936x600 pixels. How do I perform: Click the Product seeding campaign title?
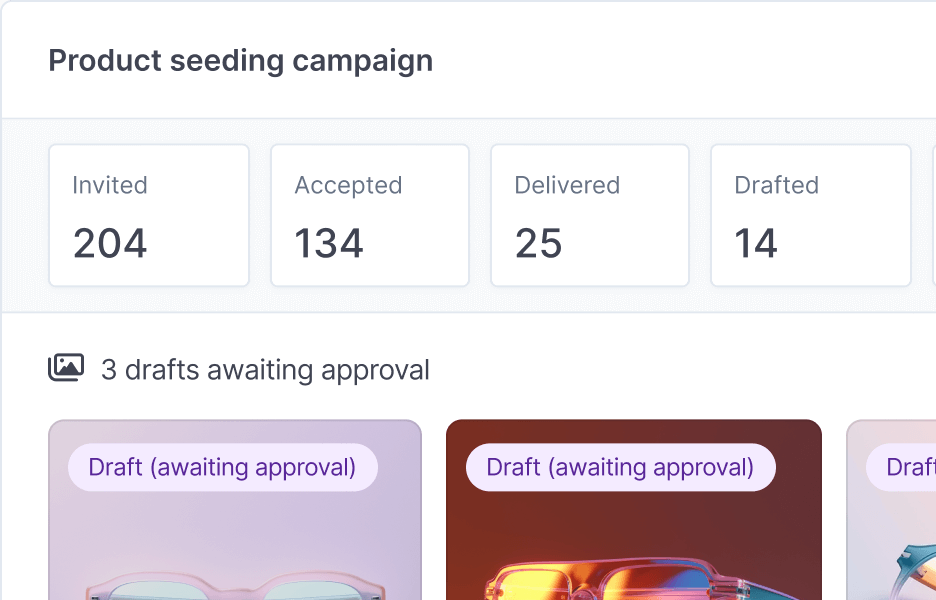[241, 60]
